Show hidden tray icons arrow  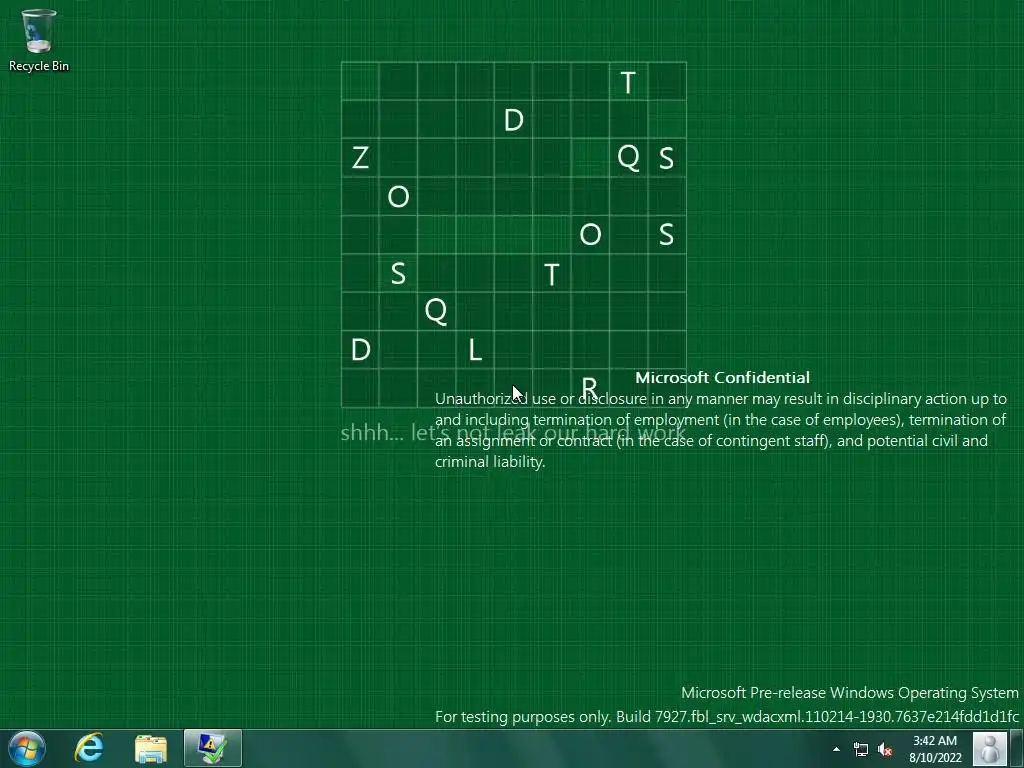coord(836,749)
